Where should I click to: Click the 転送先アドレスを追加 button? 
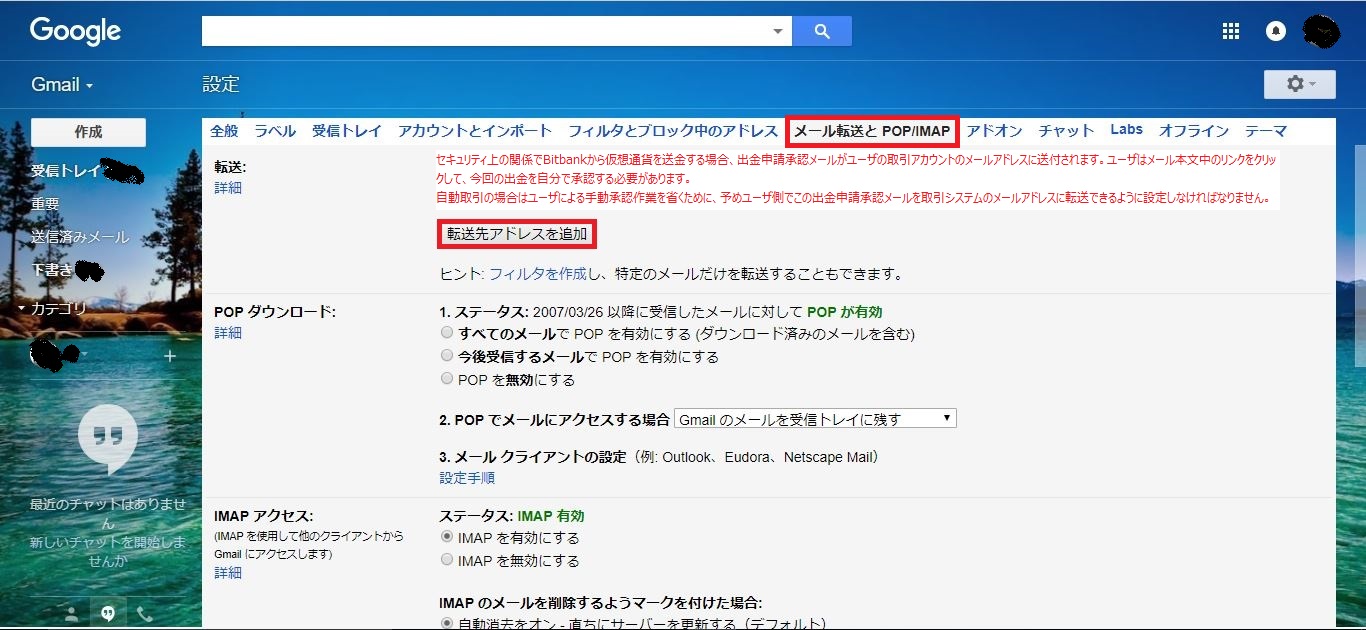click(x=516, y=234)
